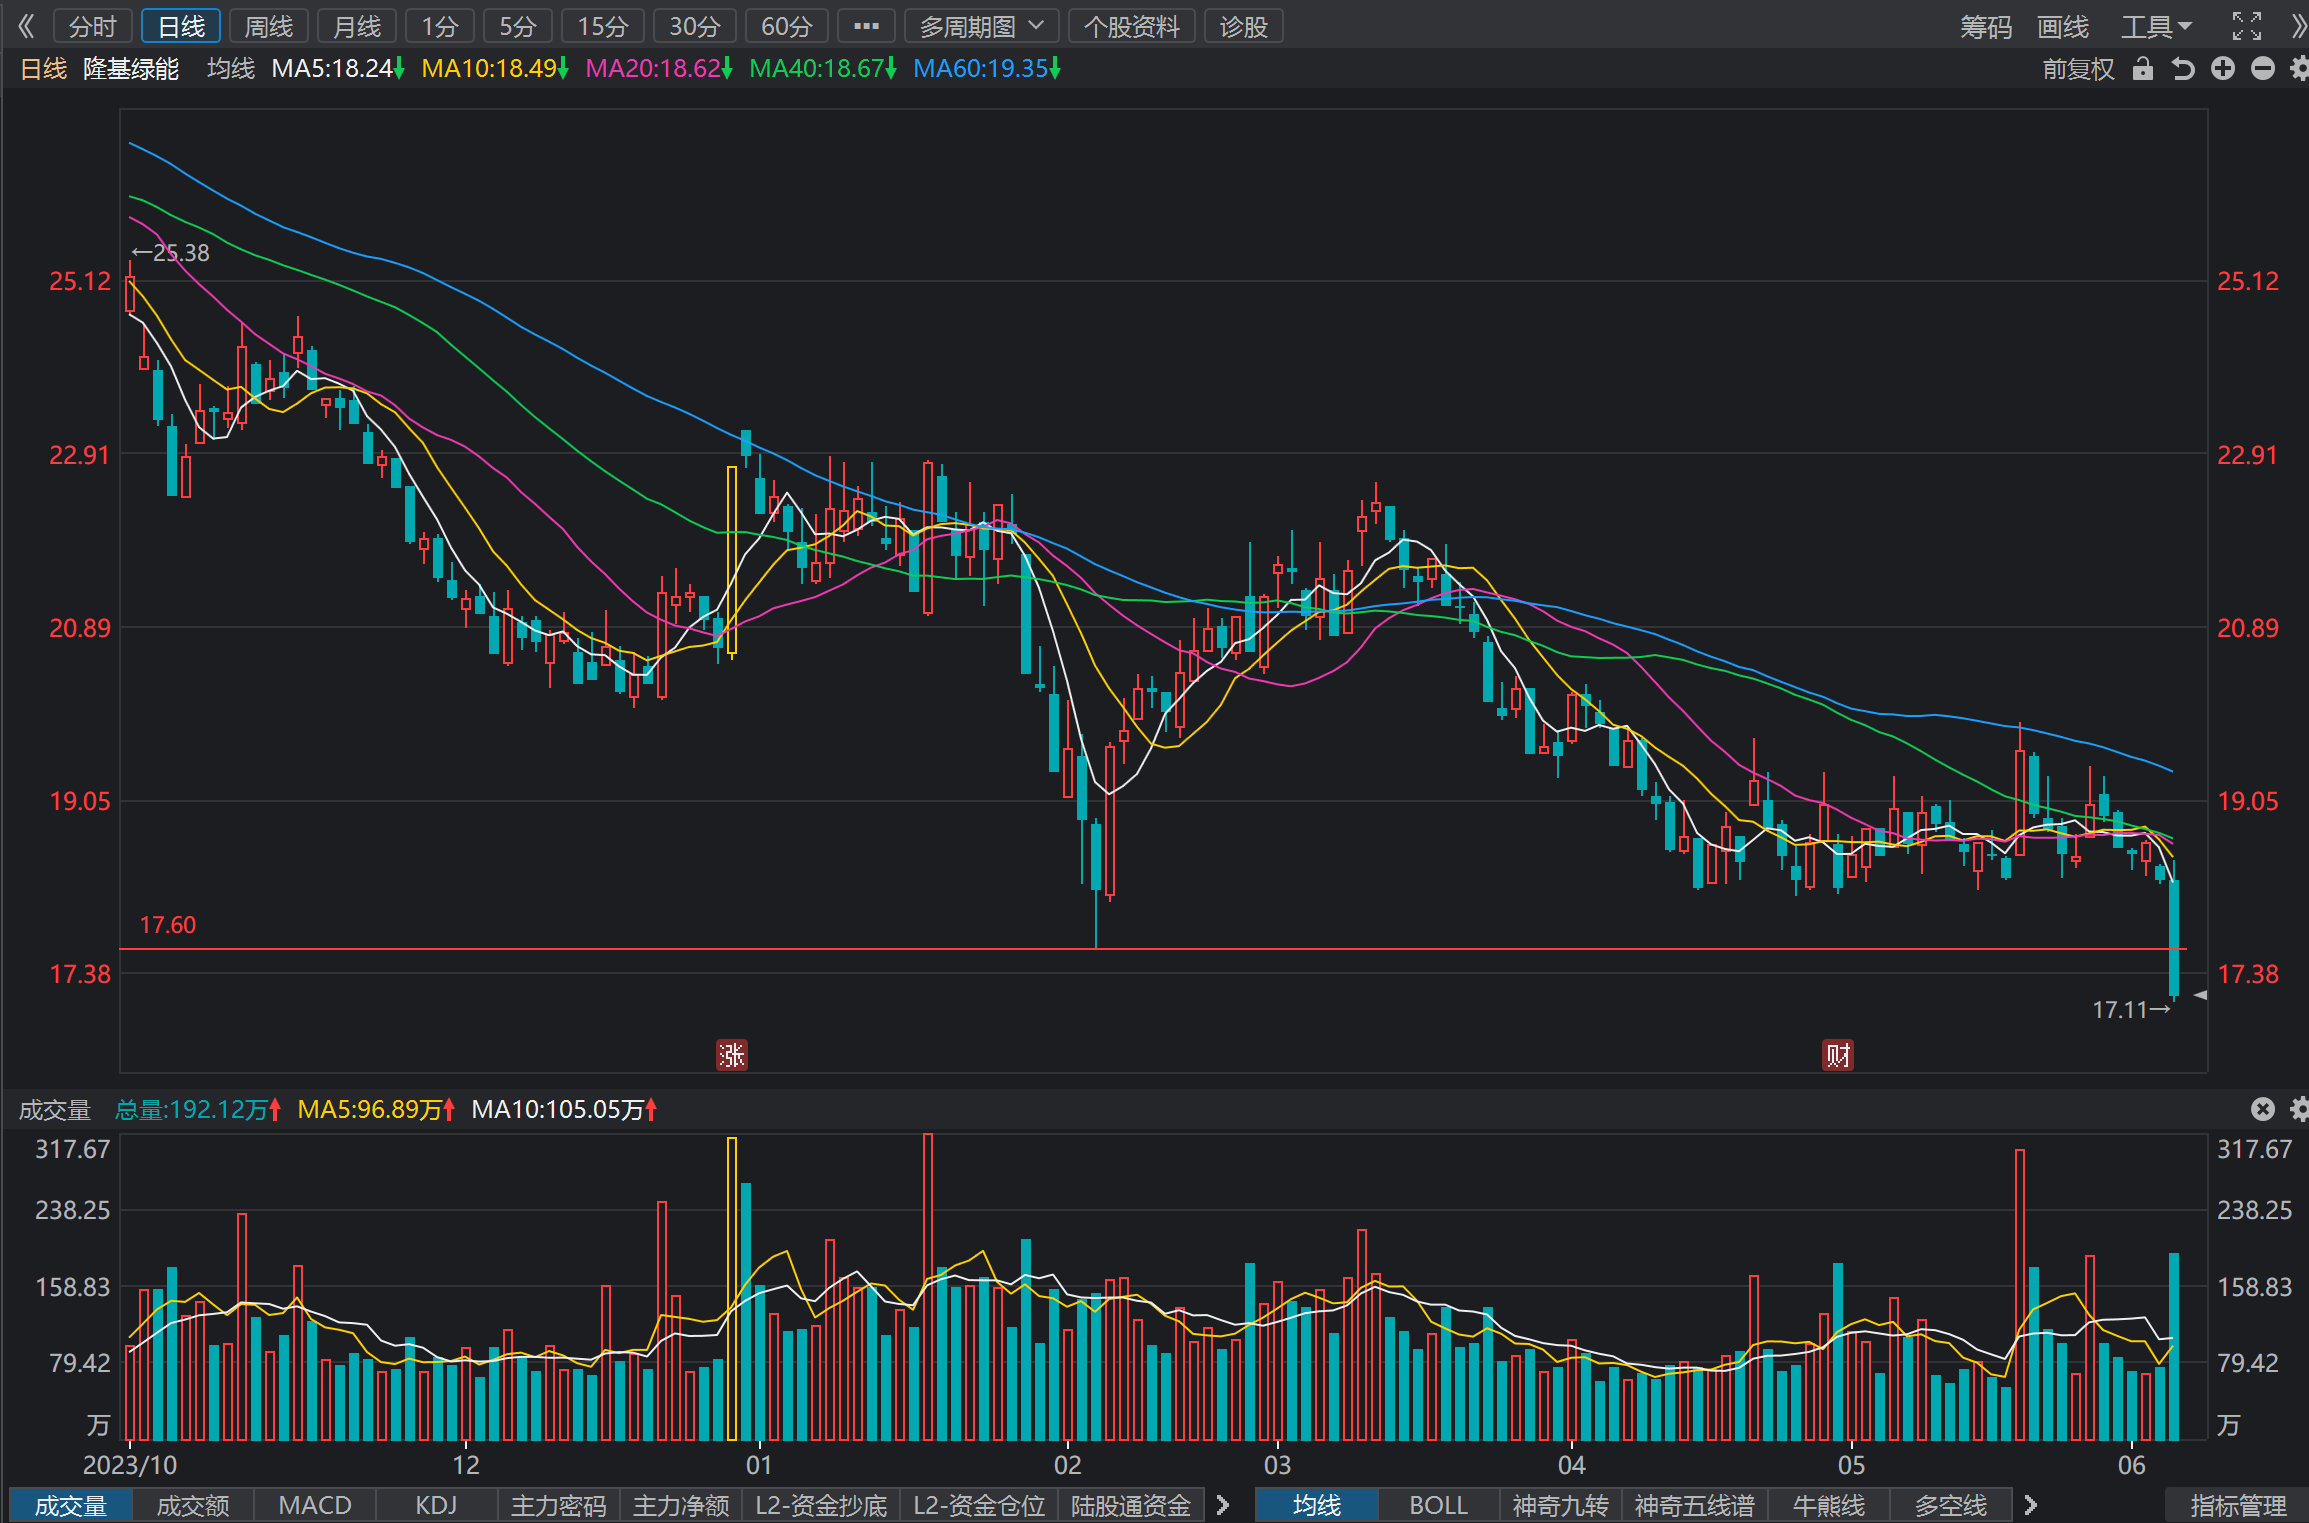The width and height of the screenshot is (2309, 1523).
Task: Click the 成交量 panel title
Action: tap(55, 1109)
